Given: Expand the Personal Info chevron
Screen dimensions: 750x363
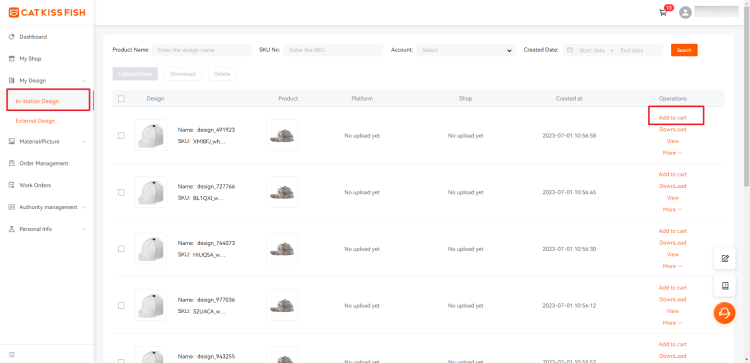Looking at the screenshot, I should click(x=84, y=229).
